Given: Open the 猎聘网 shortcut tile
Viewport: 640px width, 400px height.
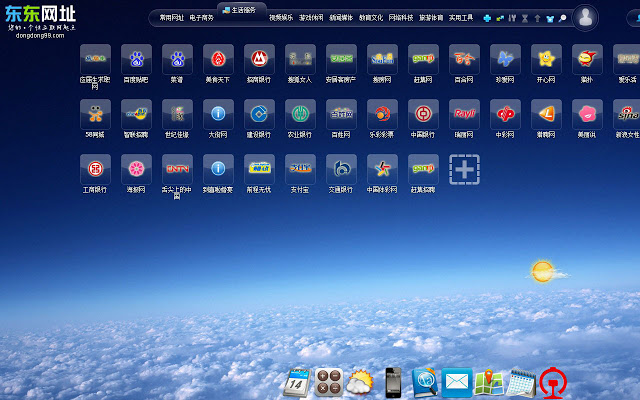Looking at the screenshot, I should (546, 114).
